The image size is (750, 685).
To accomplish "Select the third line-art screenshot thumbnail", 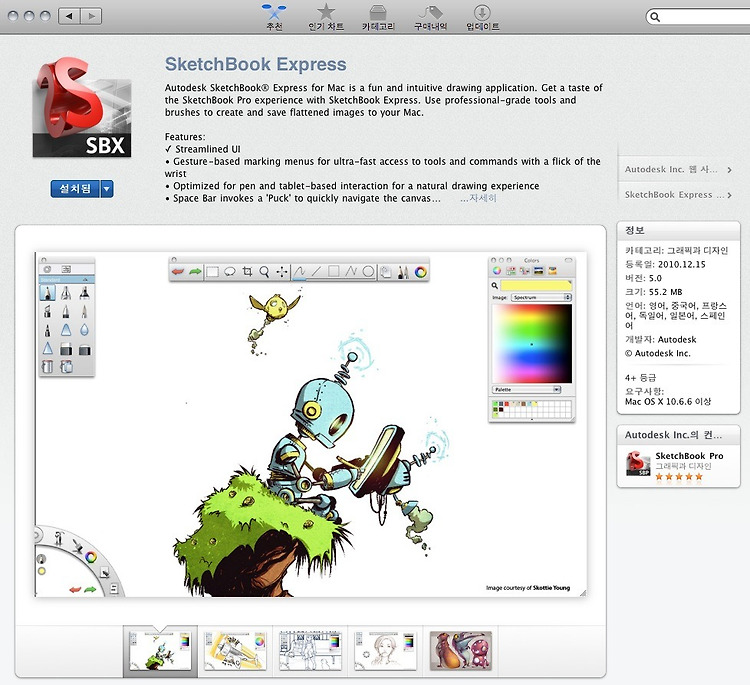I will click(310, 651).
